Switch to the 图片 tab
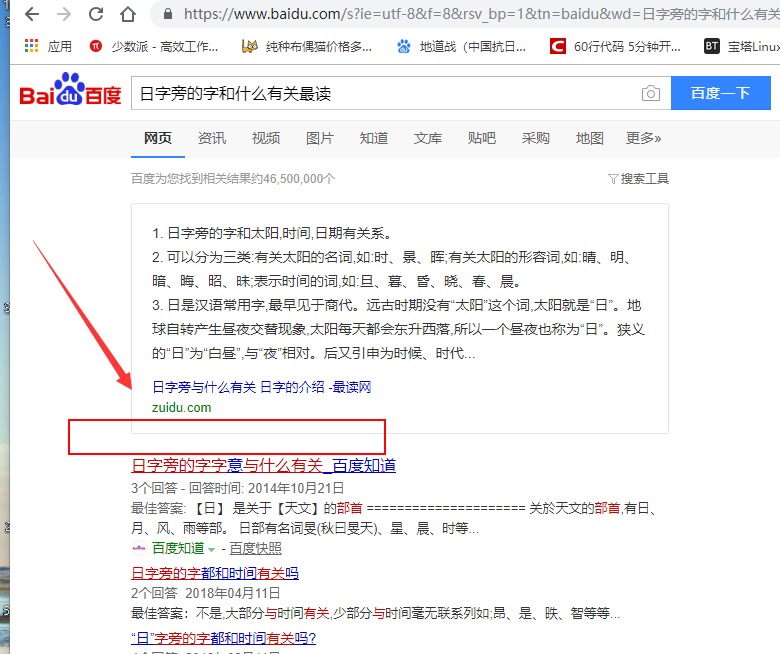Viewport: 780px width, 654px height. coord(320,138)
